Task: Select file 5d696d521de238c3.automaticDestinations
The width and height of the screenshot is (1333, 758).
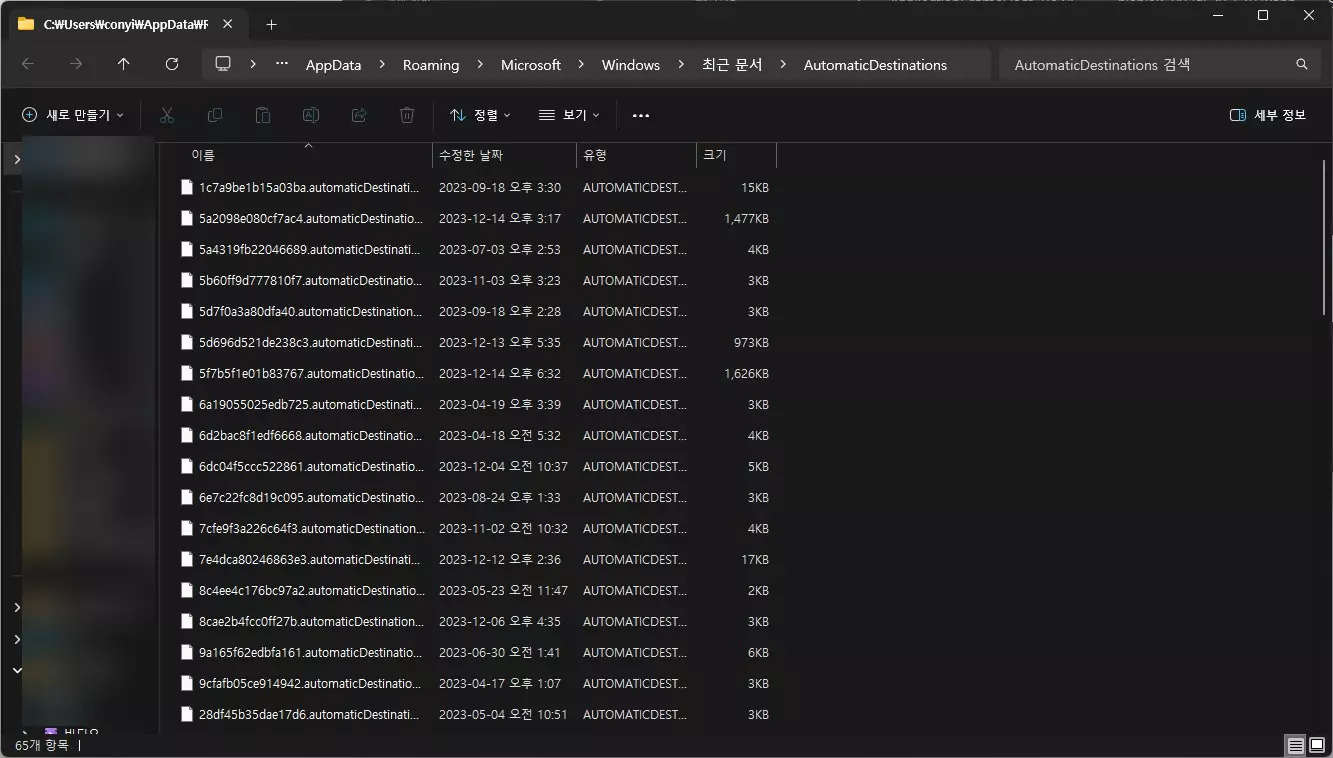Action: coord(310,342)
